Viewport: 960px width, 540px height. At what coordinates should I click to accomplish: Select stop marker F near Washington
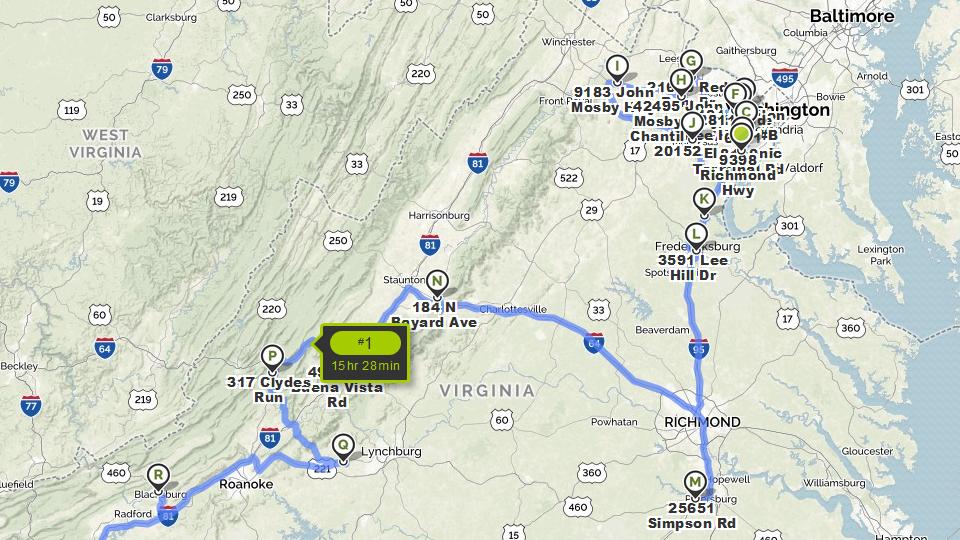click(735, 96)
